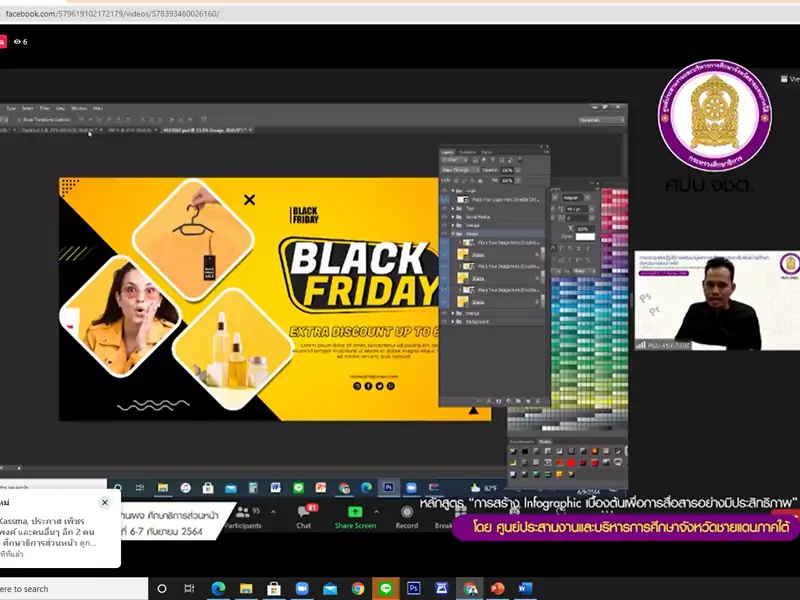
Task: Filter layers by pixel layer icon
Action: tap(475, 160)
